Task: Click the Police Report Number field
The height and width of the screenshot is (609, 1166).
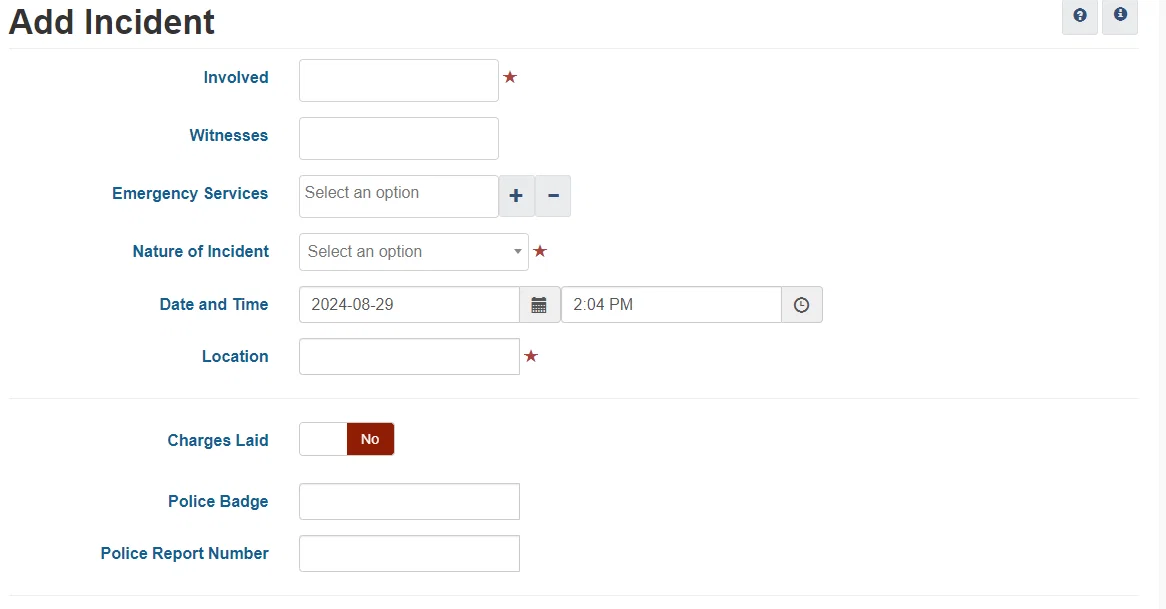Action: click(408, 554)
